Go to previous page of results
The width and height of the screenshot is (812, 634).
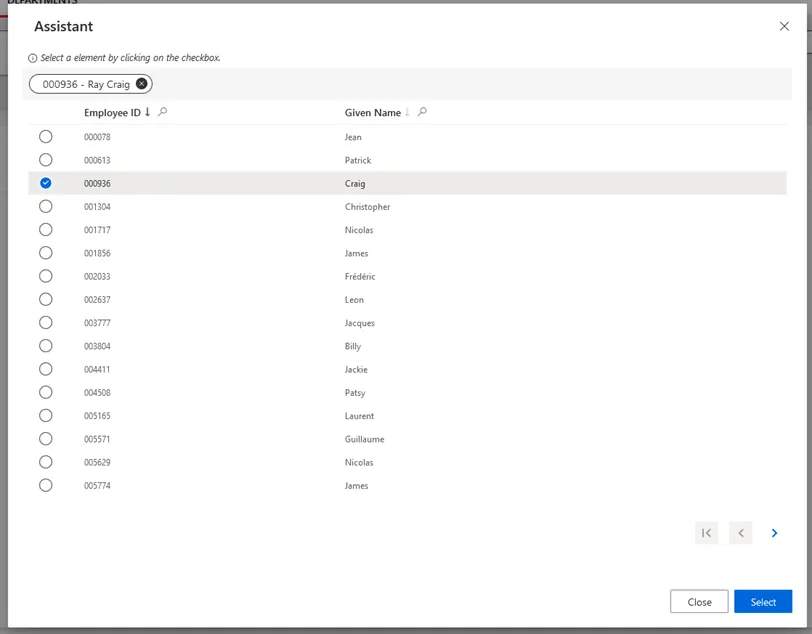[741, 533]
